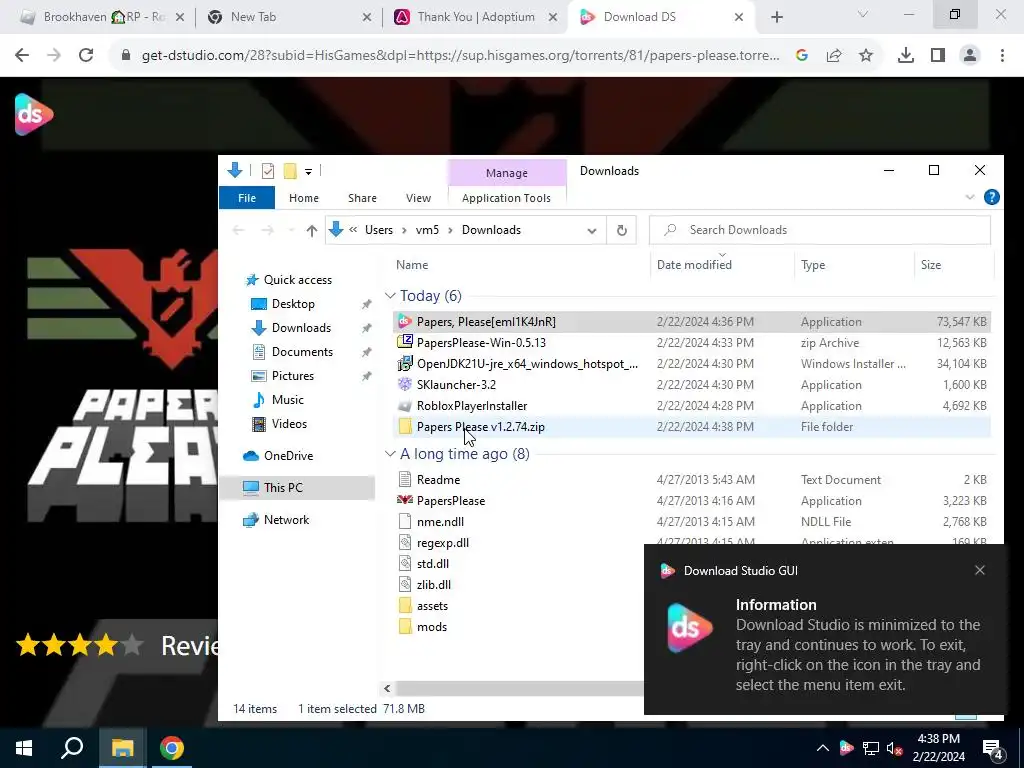Image resolution: width=1024 pixels, height=768 pixels.
Task: Open Explorer help question mark
Action: (991, 197)
